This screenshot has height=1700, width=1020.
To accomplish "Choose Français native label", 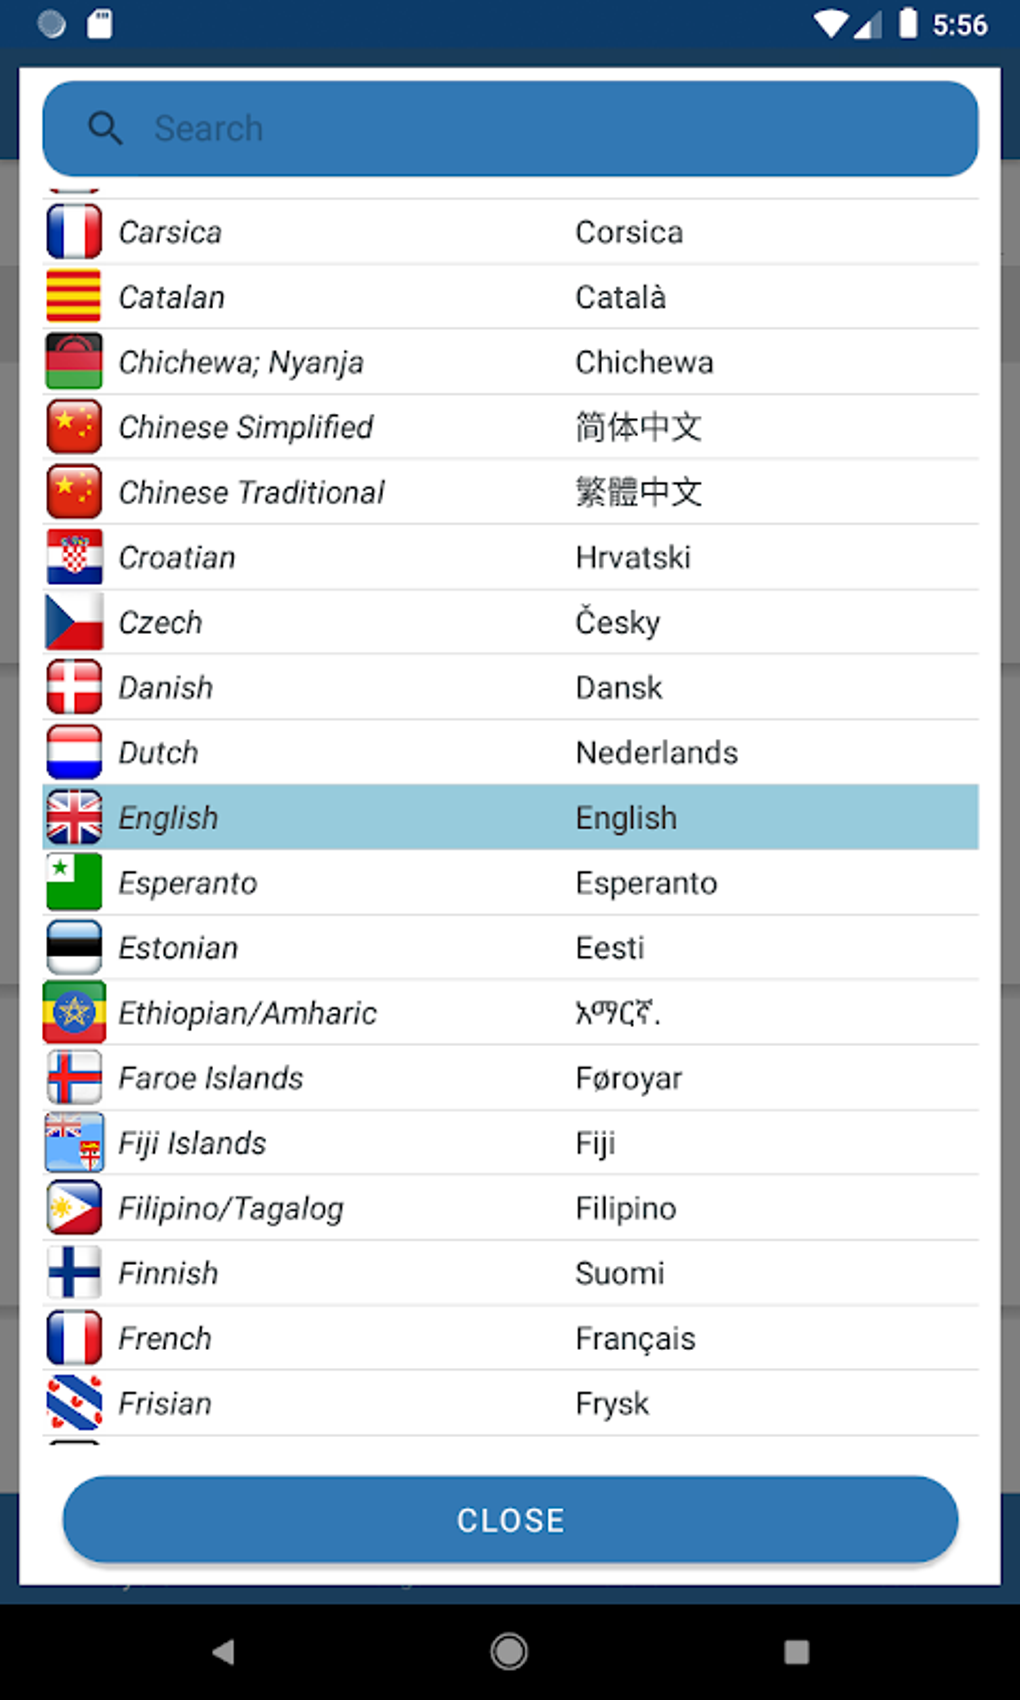I will click(635, 1338).
